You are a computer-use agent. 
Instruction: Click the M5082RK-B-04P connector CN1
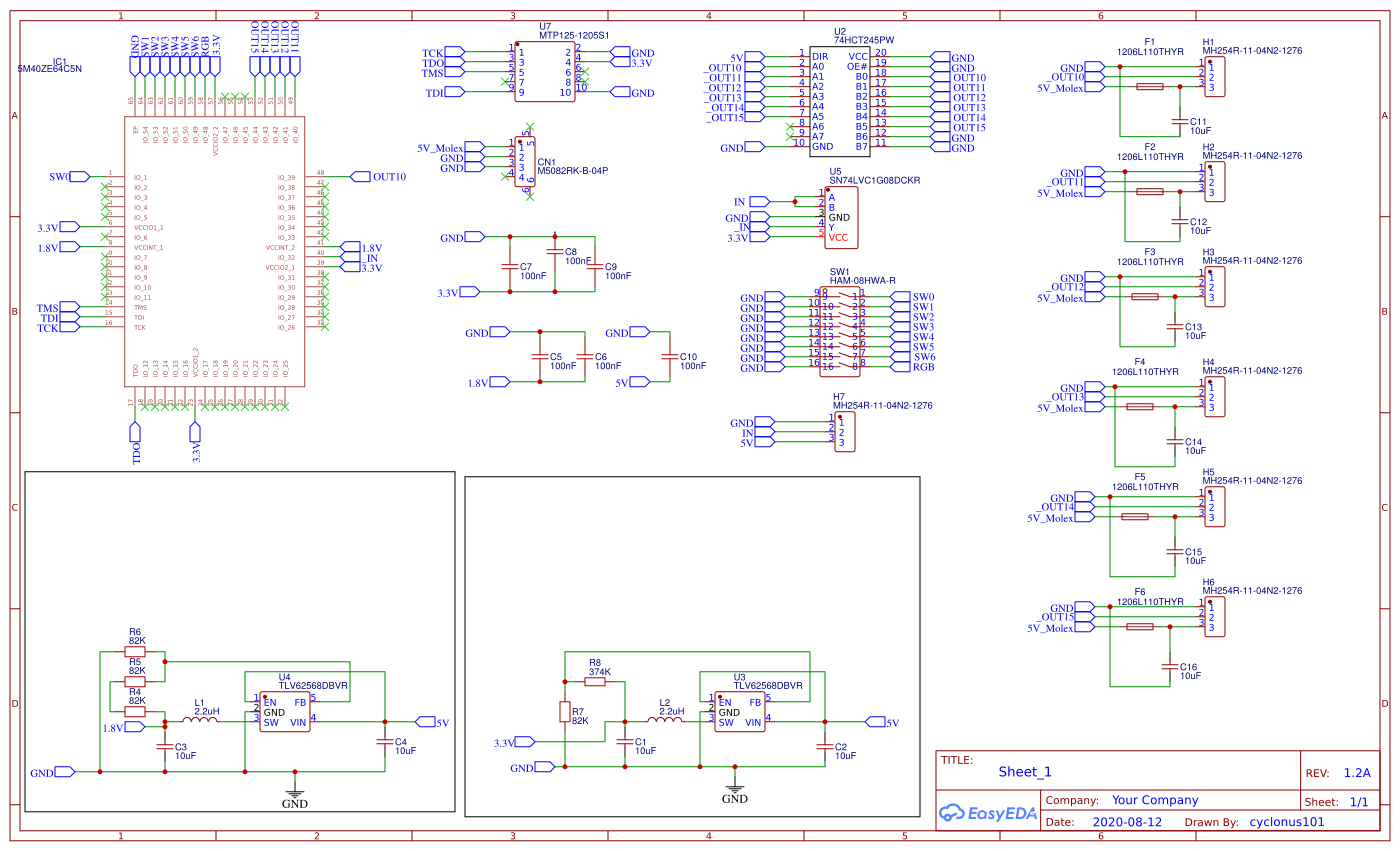coord(525,160)
